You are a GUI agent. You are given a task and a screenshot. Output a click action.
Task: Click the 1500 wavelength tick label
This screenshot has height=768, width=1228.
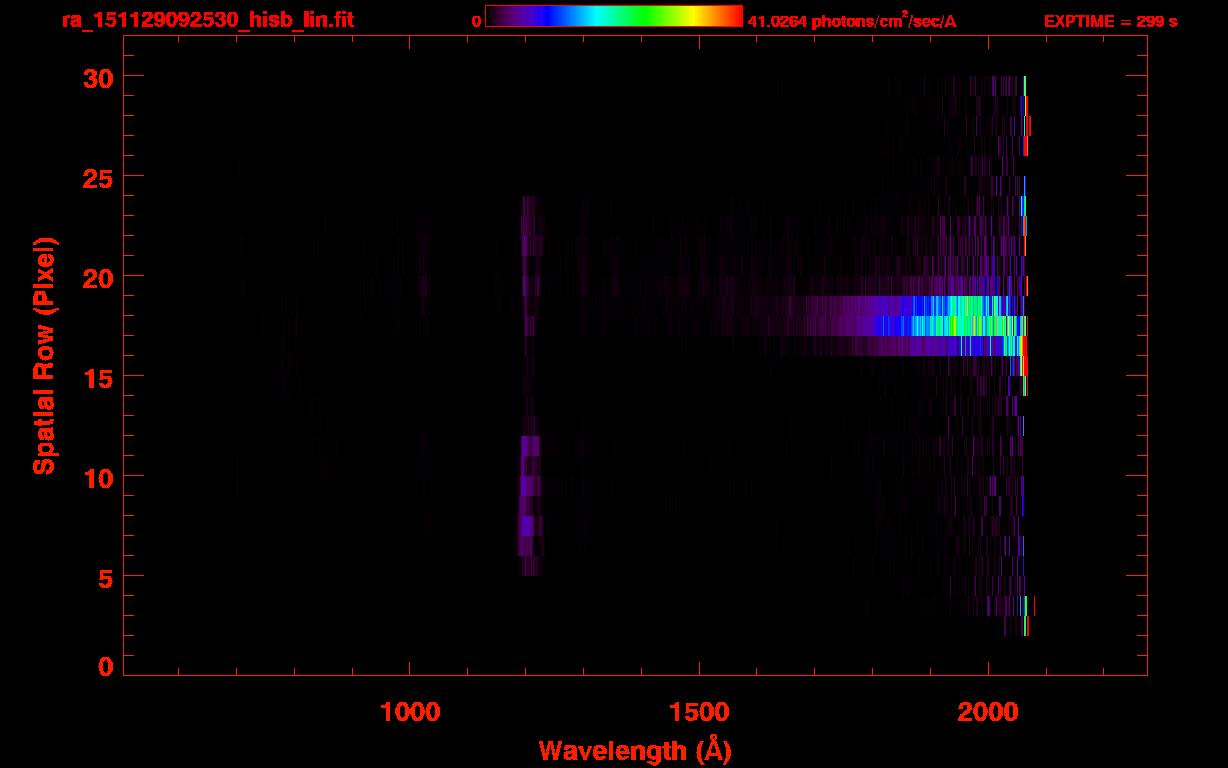point(698,712)
